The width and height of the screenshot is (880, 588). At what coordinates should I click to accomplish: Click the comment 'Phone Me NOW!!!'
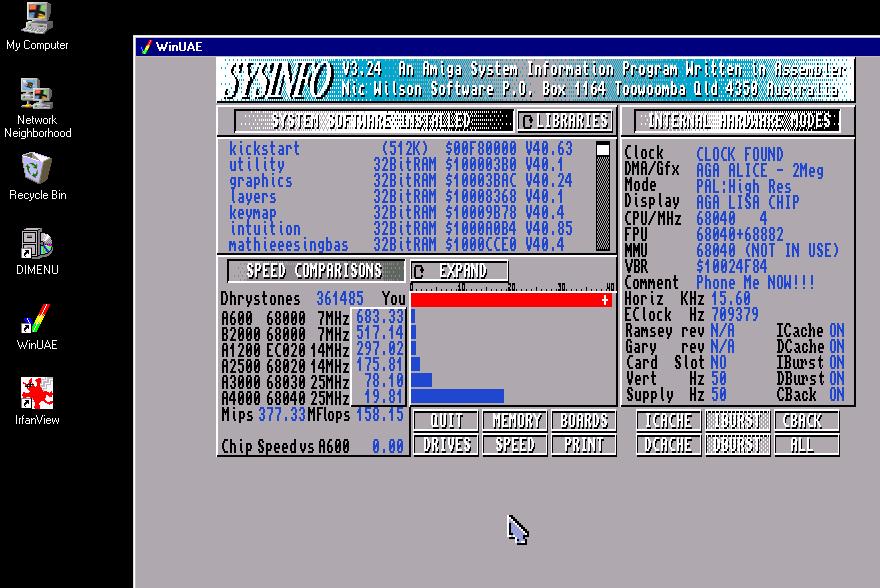pos(755,282)
